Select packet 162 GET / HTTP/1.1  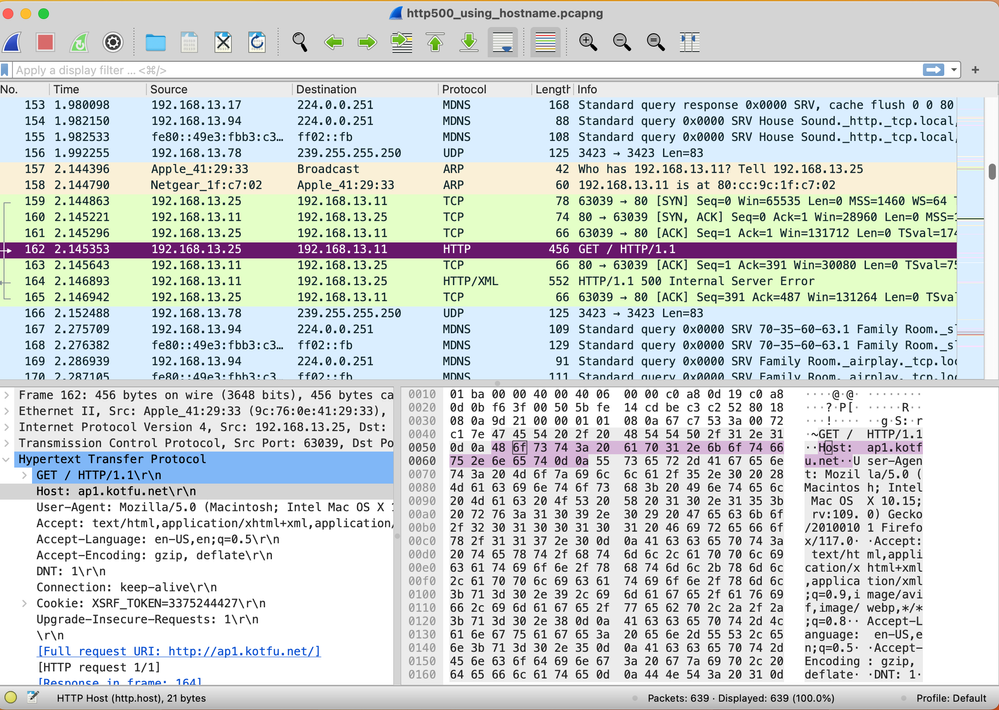click(x=478, y=249)
